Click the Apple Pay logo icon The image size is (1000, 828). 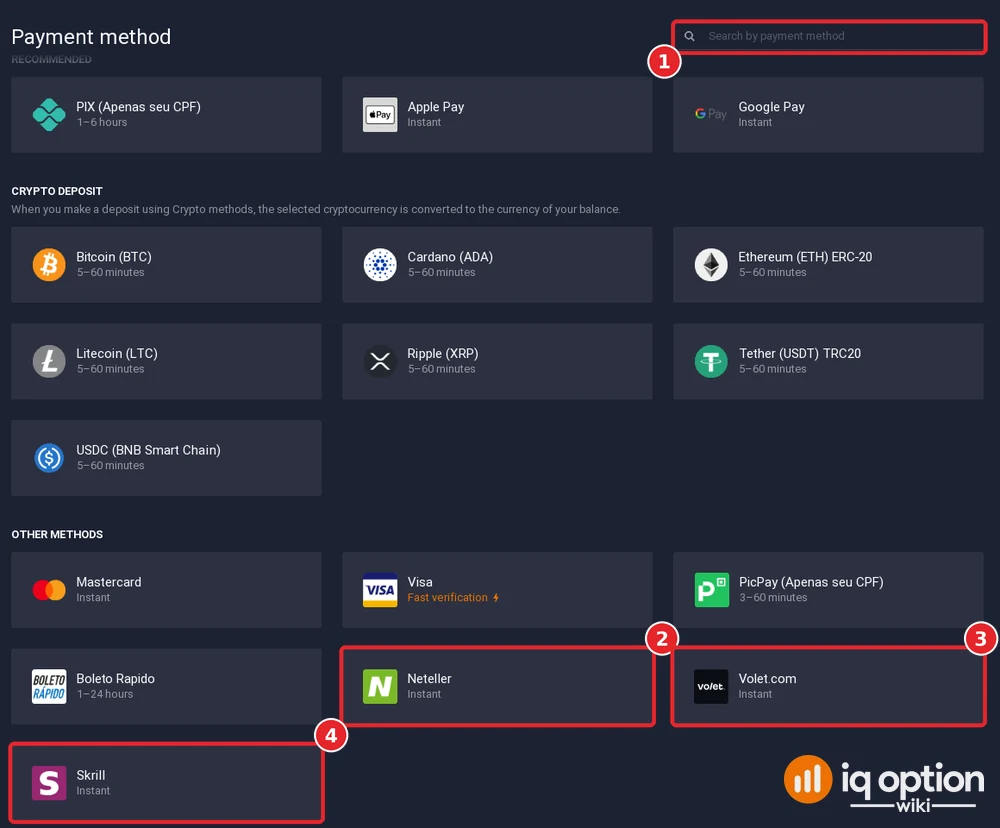pos(380,115)
